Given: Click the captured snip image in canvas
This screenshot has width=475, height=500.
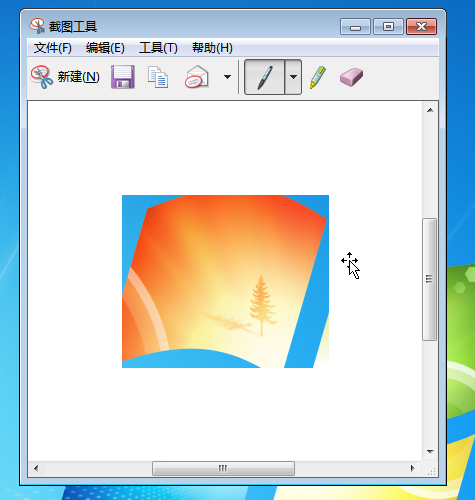Looking at the screenshot, I should 225,281.
